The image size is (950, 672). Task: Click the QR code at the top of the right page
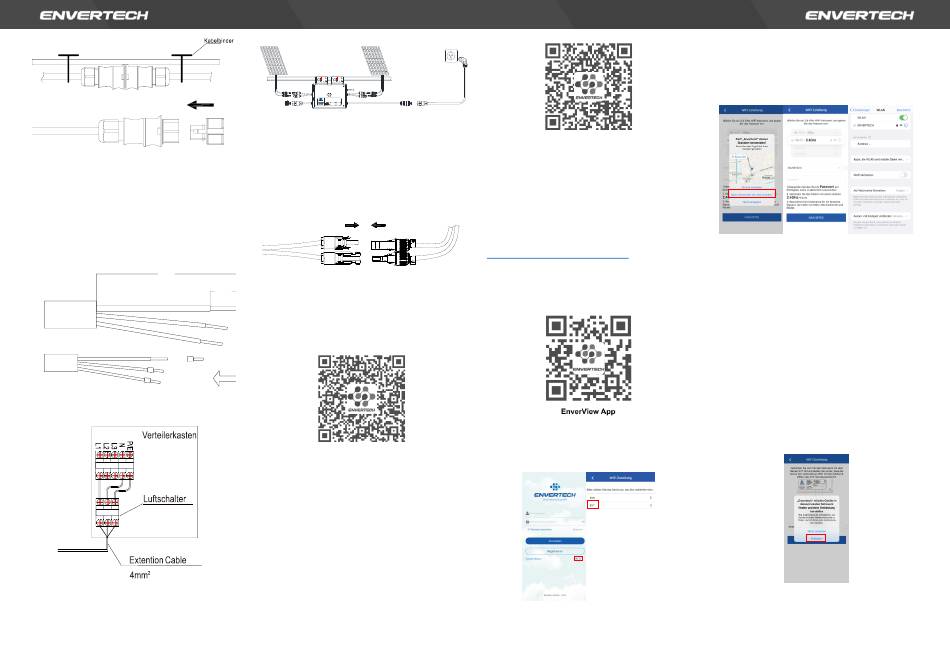(588, 86)
